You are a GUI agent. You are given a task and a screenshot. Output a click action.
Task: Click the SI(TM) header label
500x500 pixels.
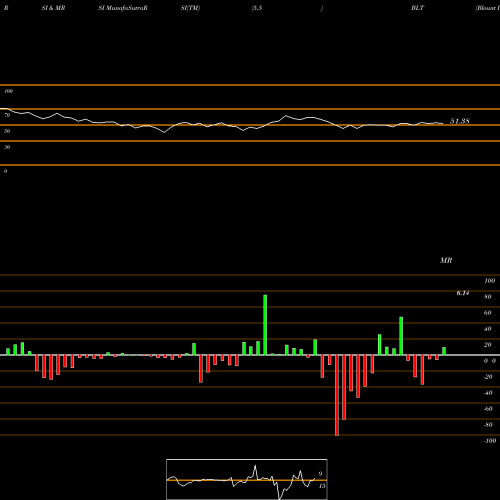pyautogui.click(x=190, y=8)
